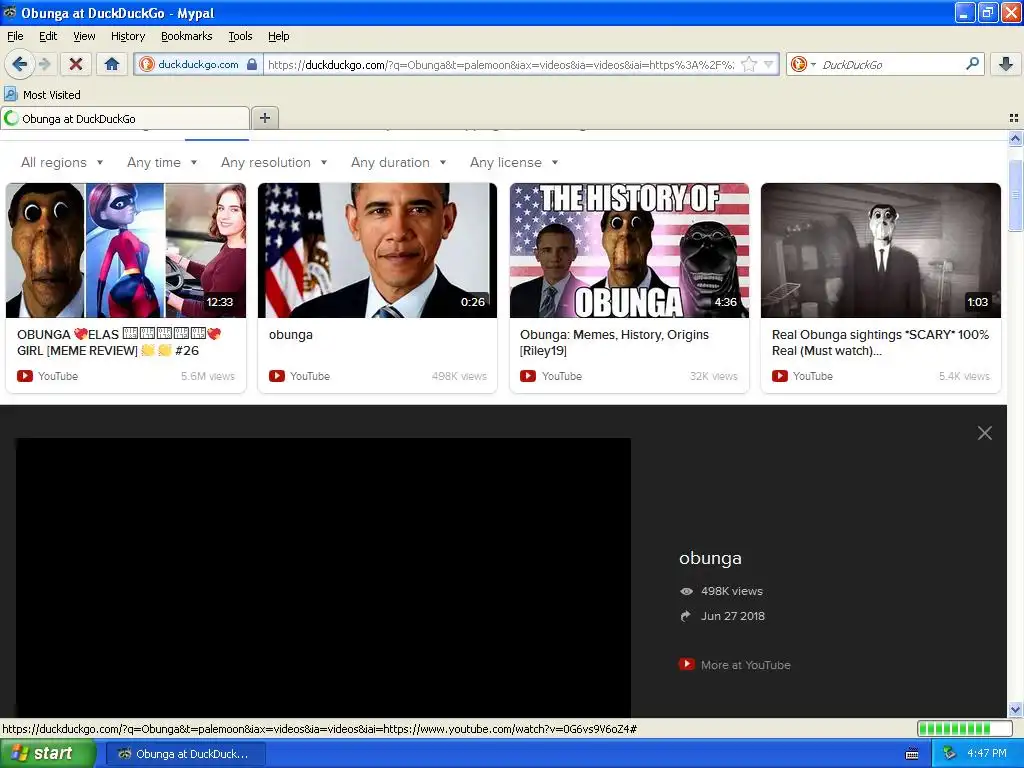This screenshot has width=1024, height=768.
Task: Expand the Any resolution filter
Action: point(274,163)
